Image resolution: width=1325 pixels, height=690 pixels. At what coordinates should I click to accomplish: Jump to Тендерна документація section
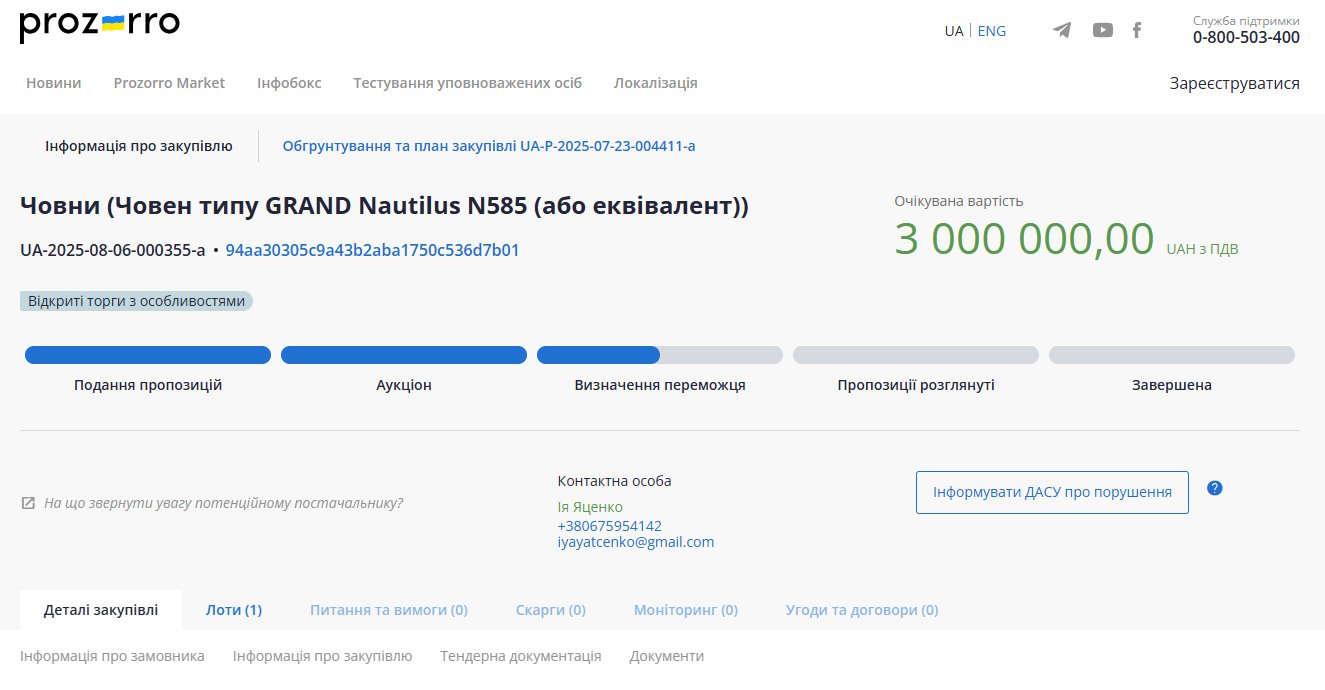tap(520, 656)
